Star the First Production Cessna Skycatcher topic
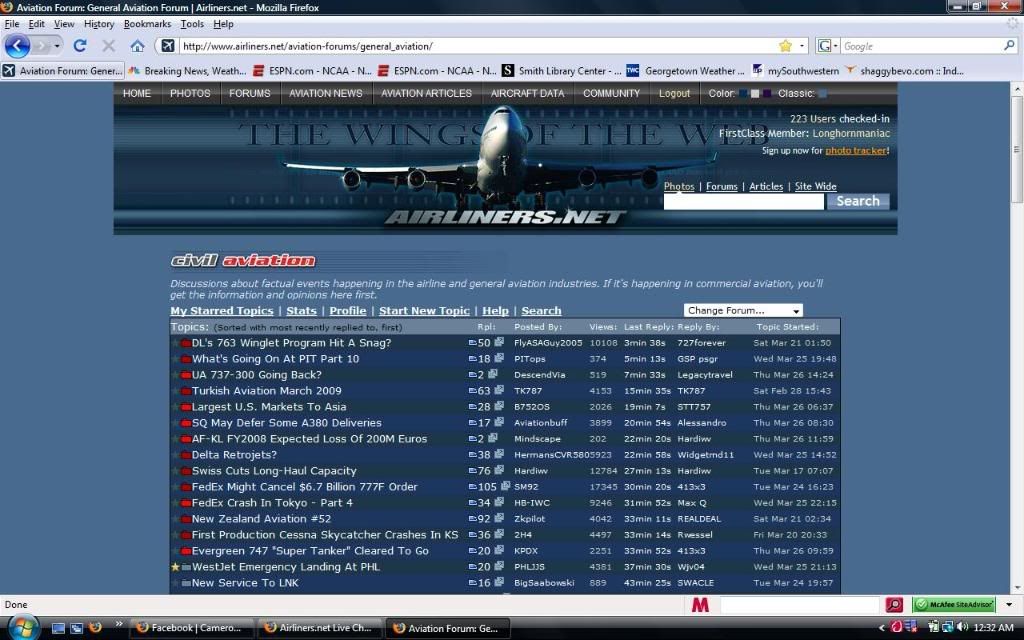This screenshot has width=1024, height=640. pyautogui.click(x=175, y=535)
